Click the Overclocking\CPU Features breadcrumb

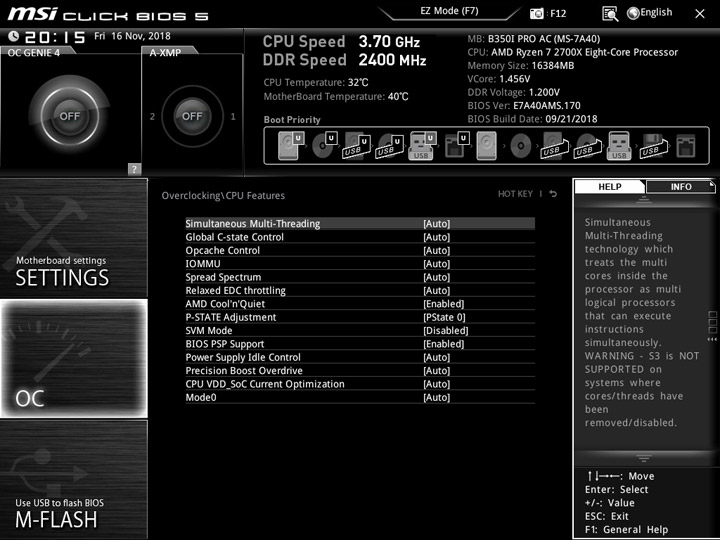pos(223,195)
